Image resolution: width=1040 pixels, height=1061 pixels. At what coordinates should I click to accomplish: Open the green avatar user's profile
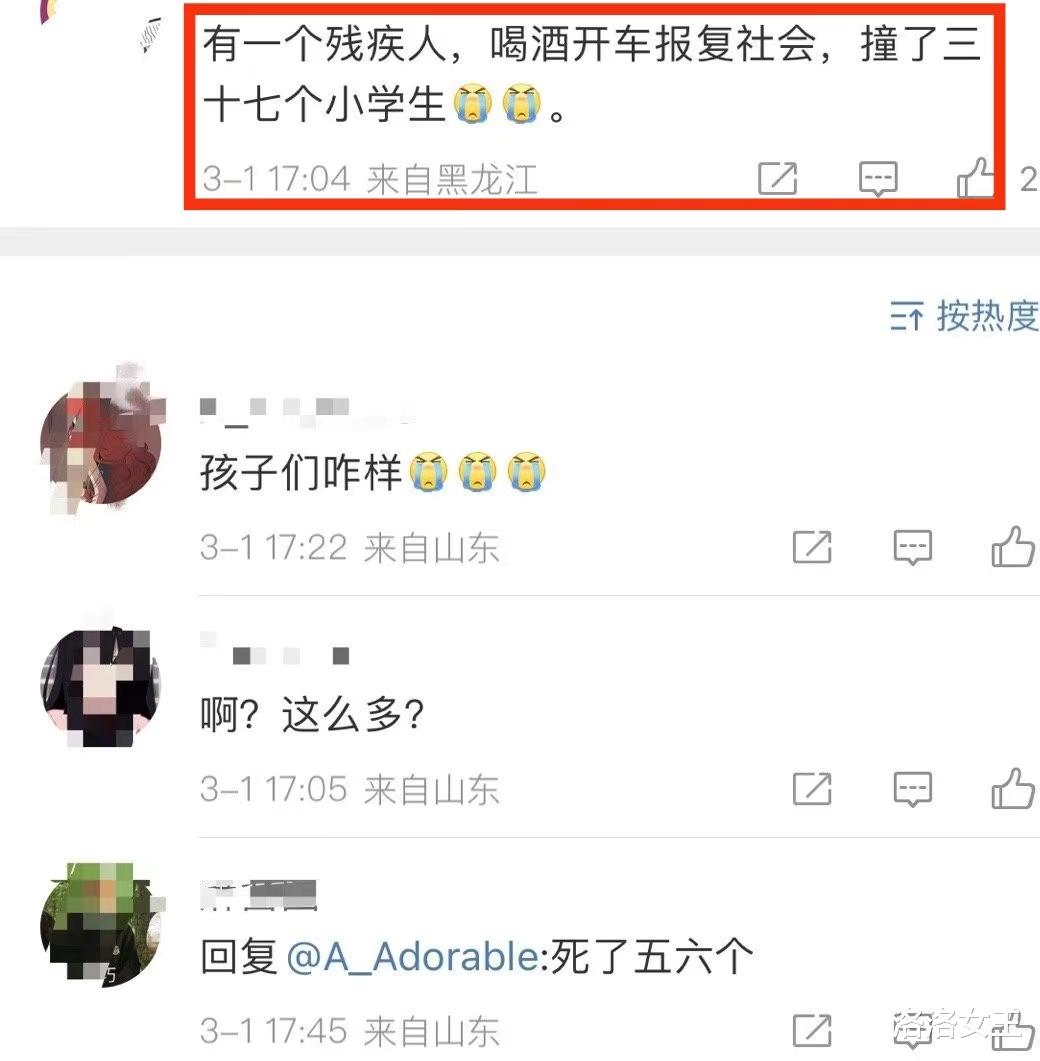[101, 922]
